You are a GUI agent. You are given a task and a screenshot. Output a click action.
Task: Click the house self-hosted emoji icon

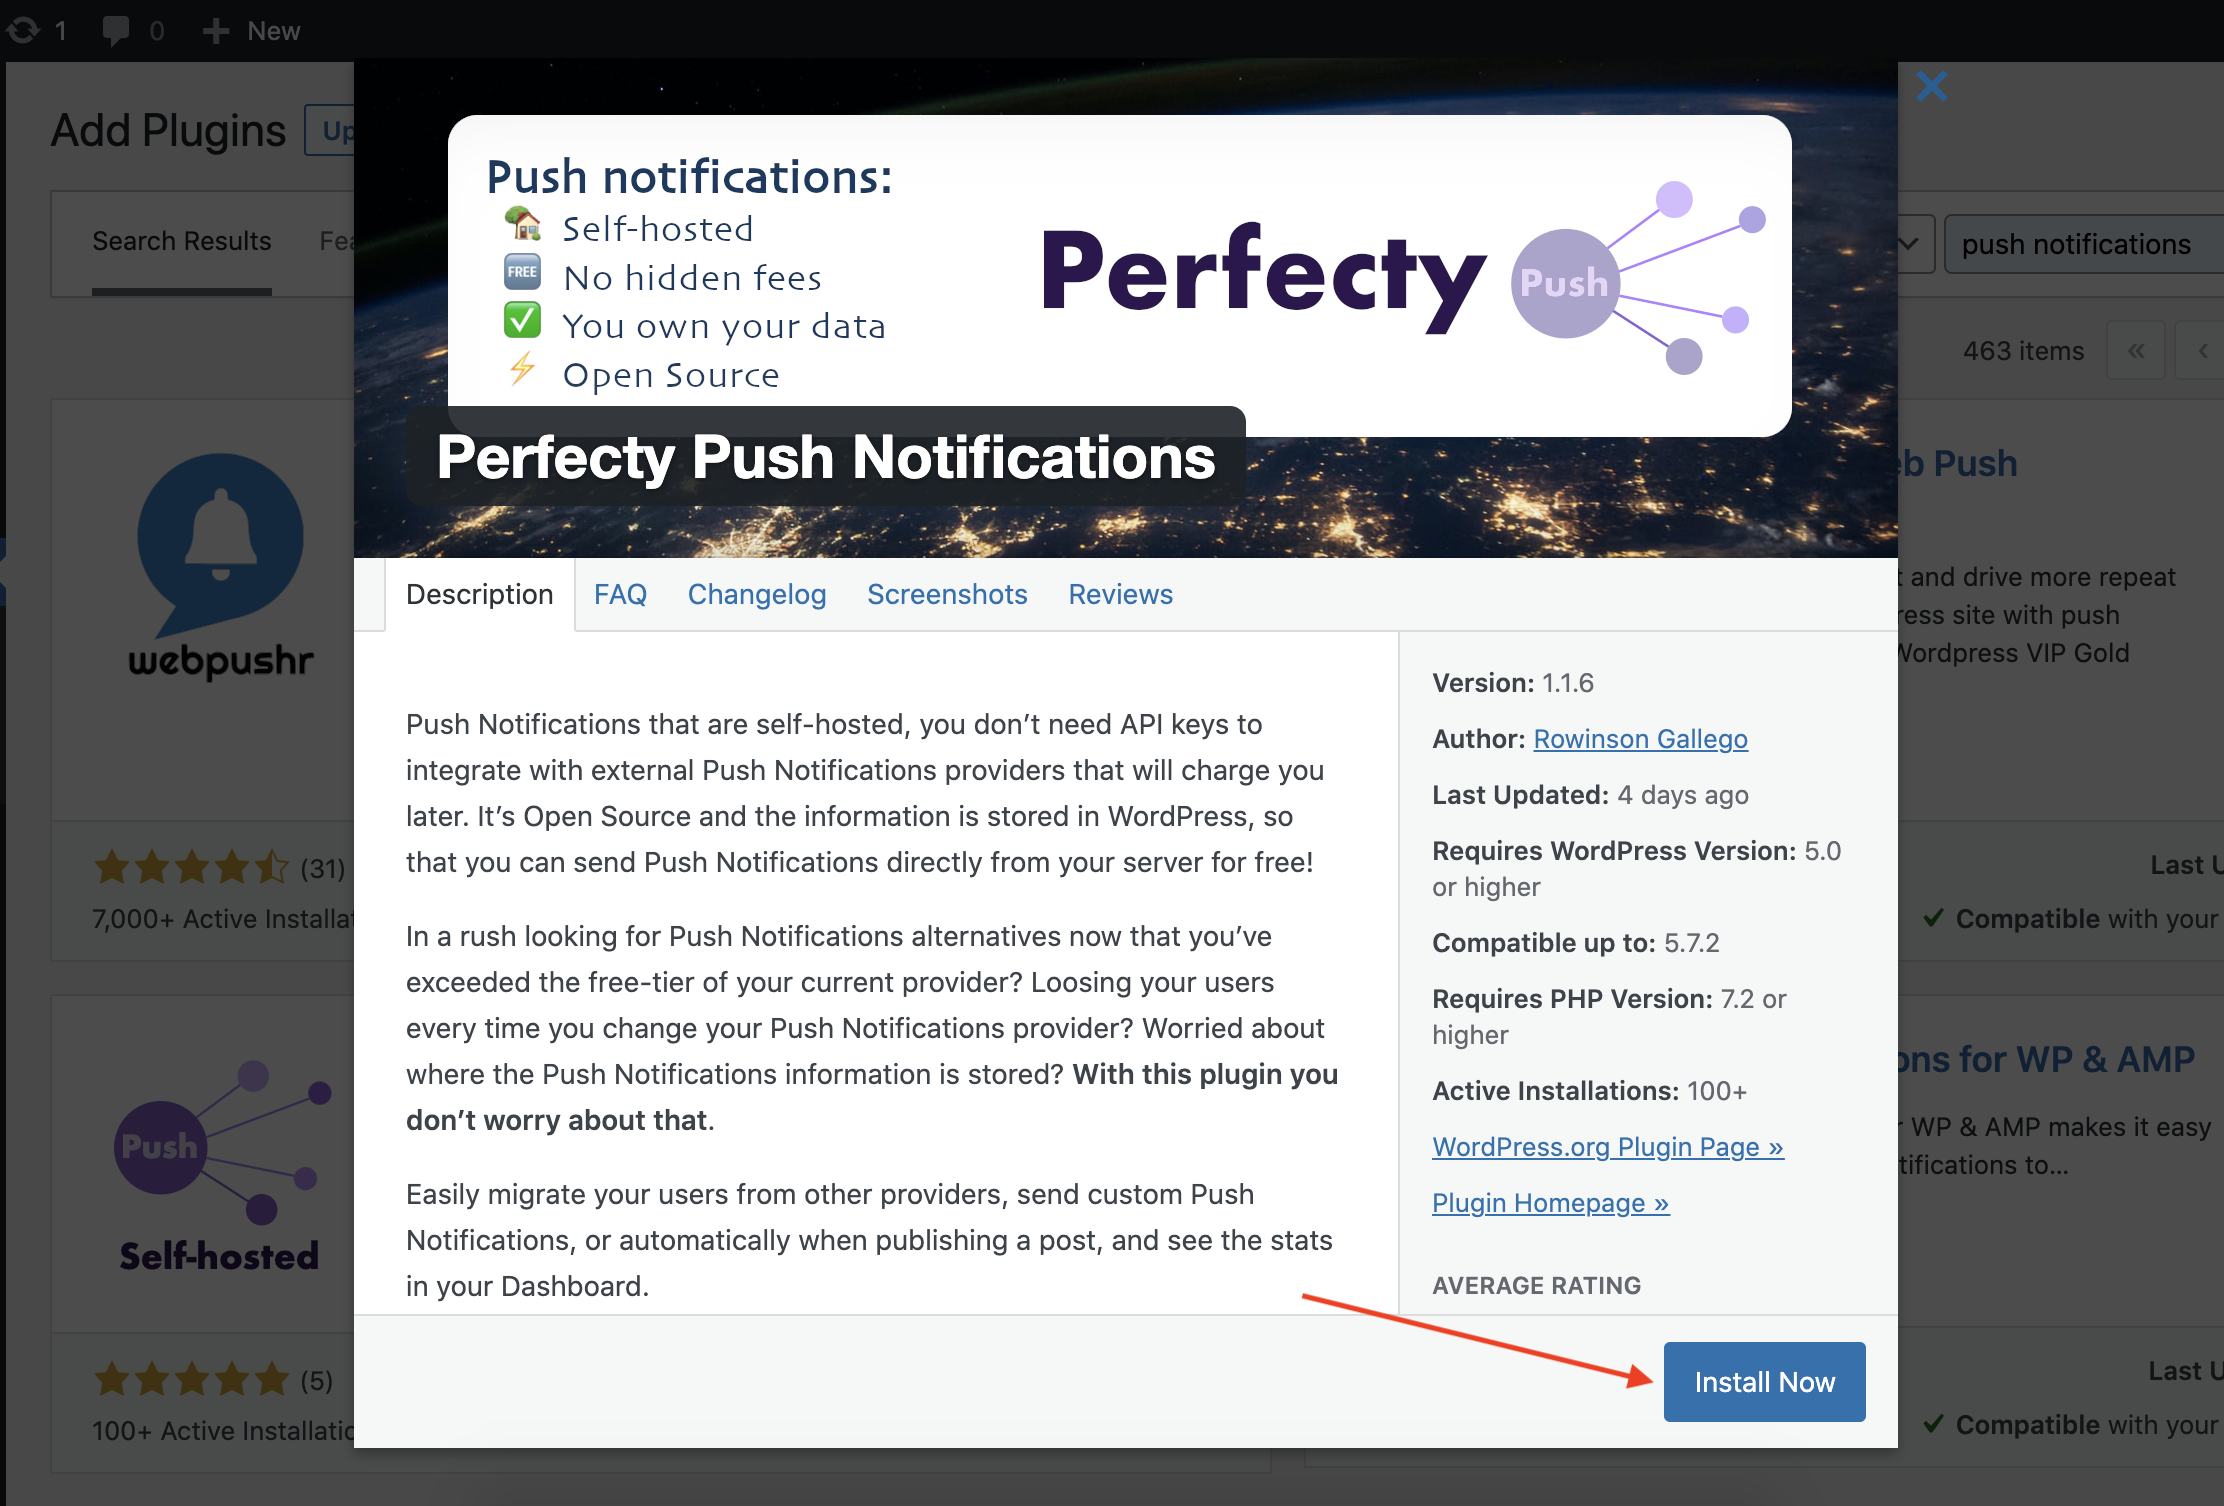click(523, 225)
